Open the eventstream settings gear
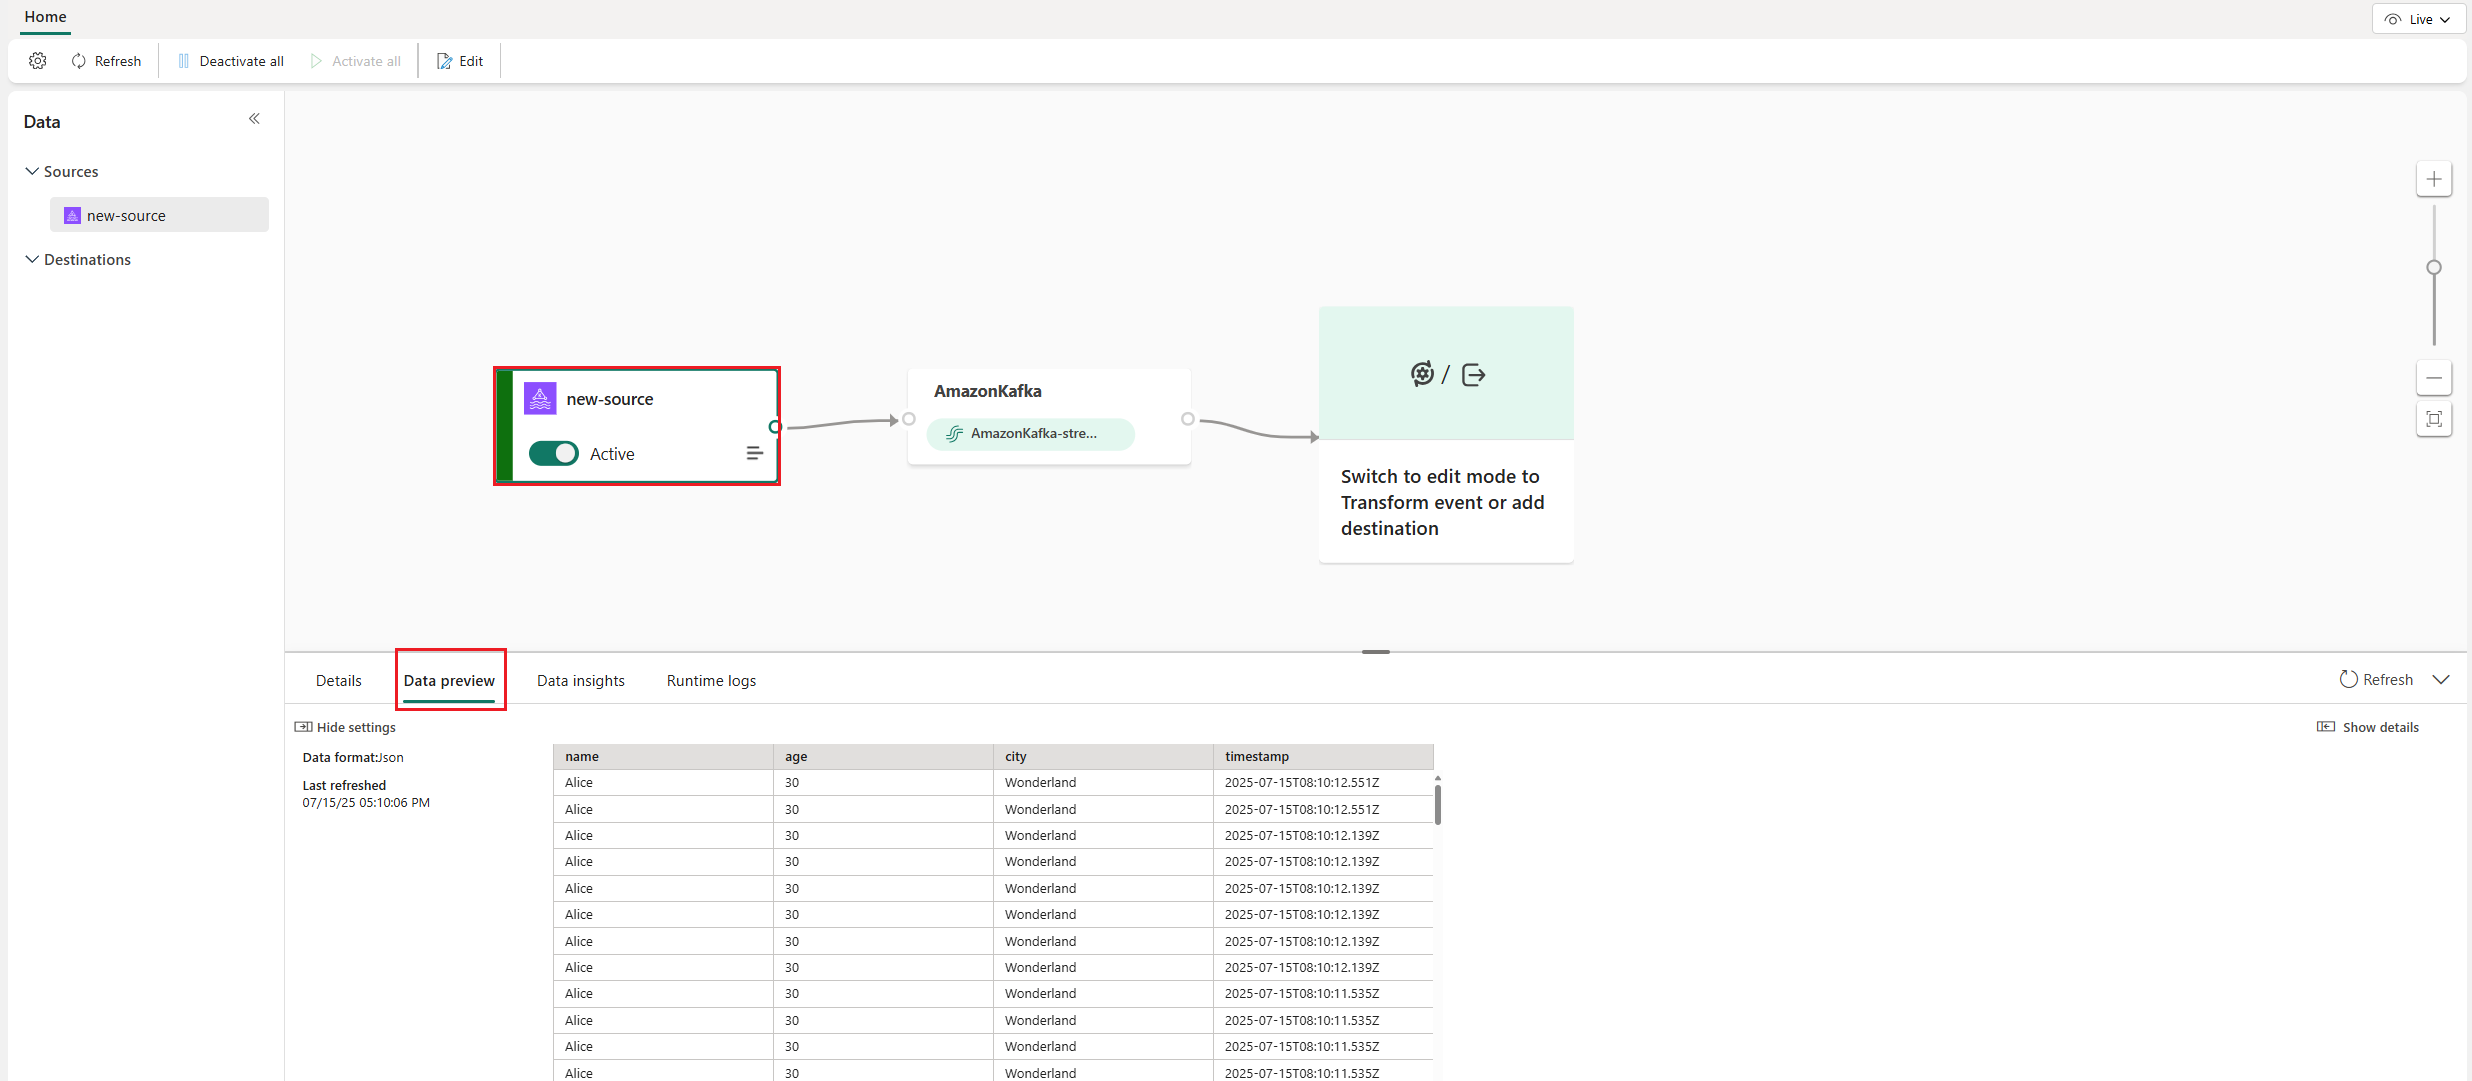This screenshot has height=1081, width=2472. tap(37, 60)
